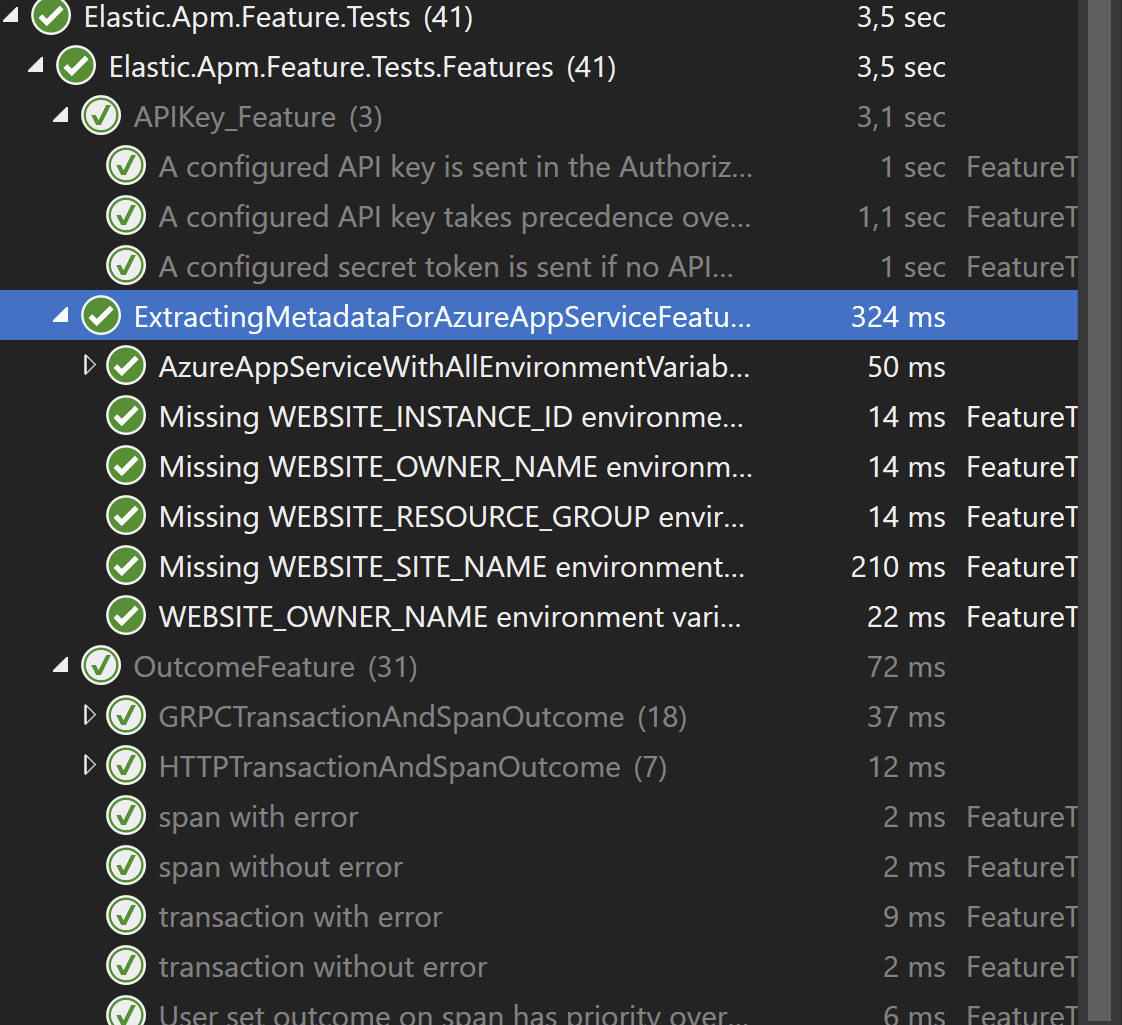Select test 'A configured API key takes precedence ove...'
The height and width of the screenshot is (1025, 1122).
tap(539, 215)
